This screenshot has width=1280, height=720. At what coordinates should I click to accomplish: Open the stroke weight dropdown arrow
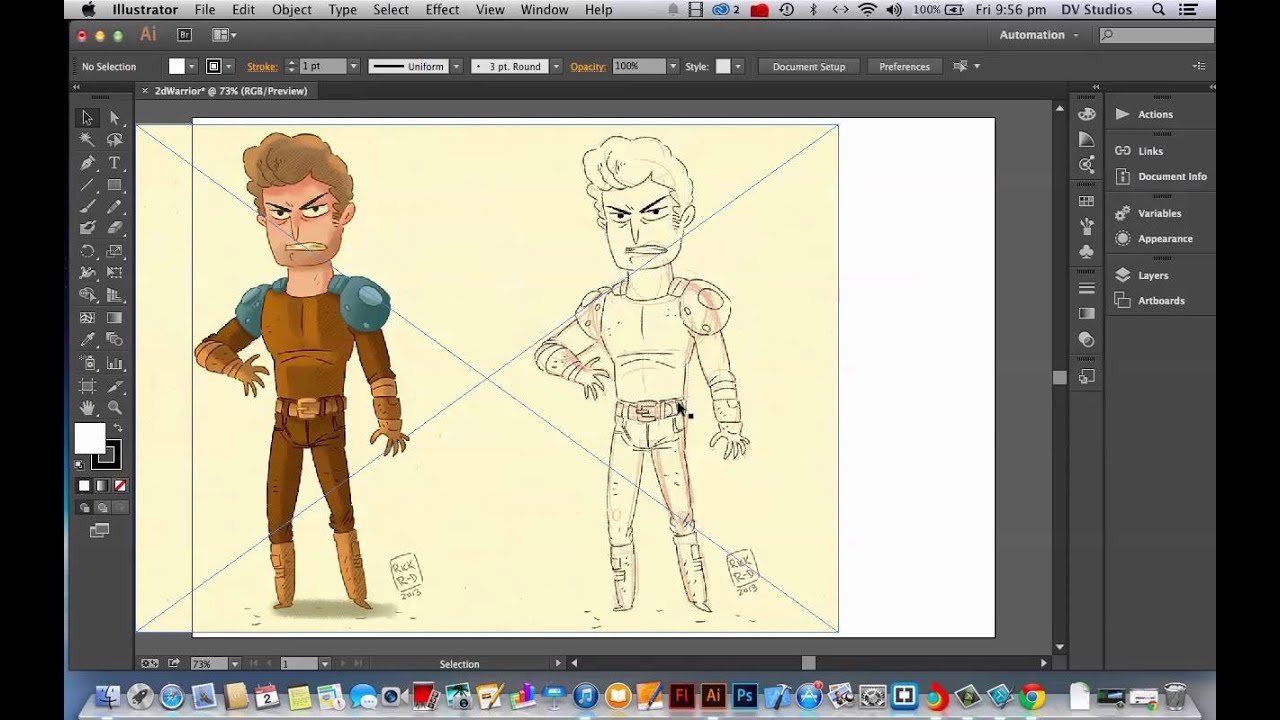click(x=353, y=67)
